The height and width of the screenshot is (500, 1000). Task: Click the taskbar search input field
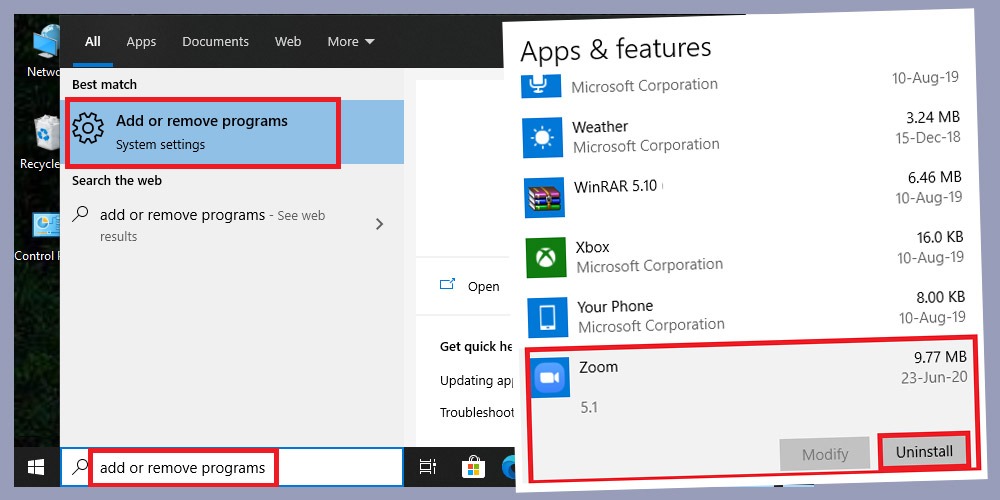pyautogui.click(x=232, y=467)
